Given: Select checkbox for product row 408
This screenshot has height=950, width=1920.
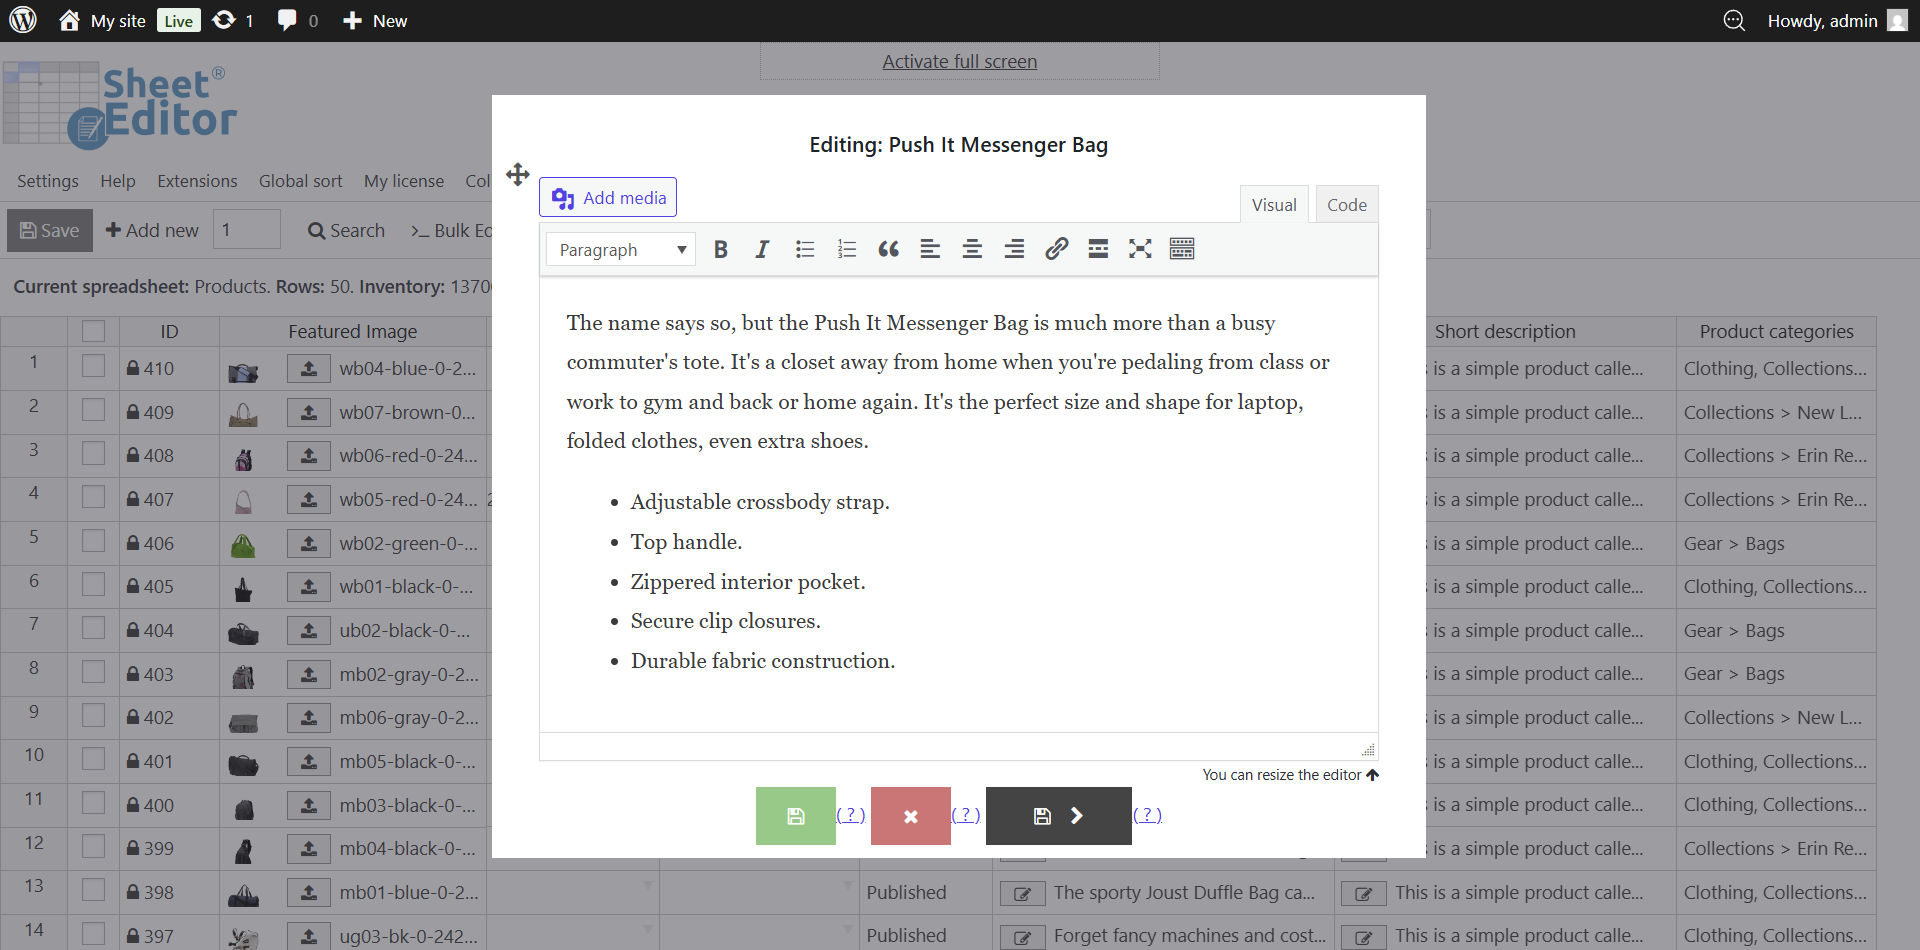Looking at the screenshot, I should coord(93,453).
